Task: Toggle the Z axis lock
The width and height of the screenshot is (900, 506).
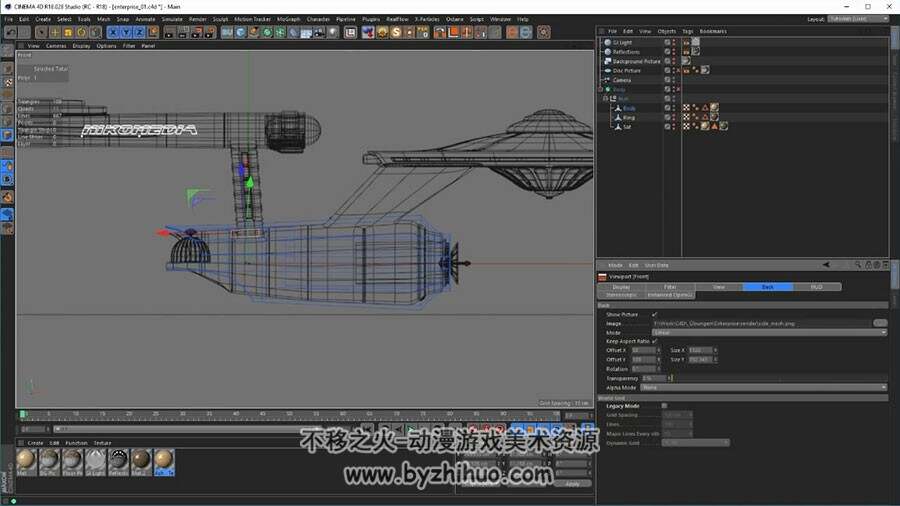Action: (139, 32)
